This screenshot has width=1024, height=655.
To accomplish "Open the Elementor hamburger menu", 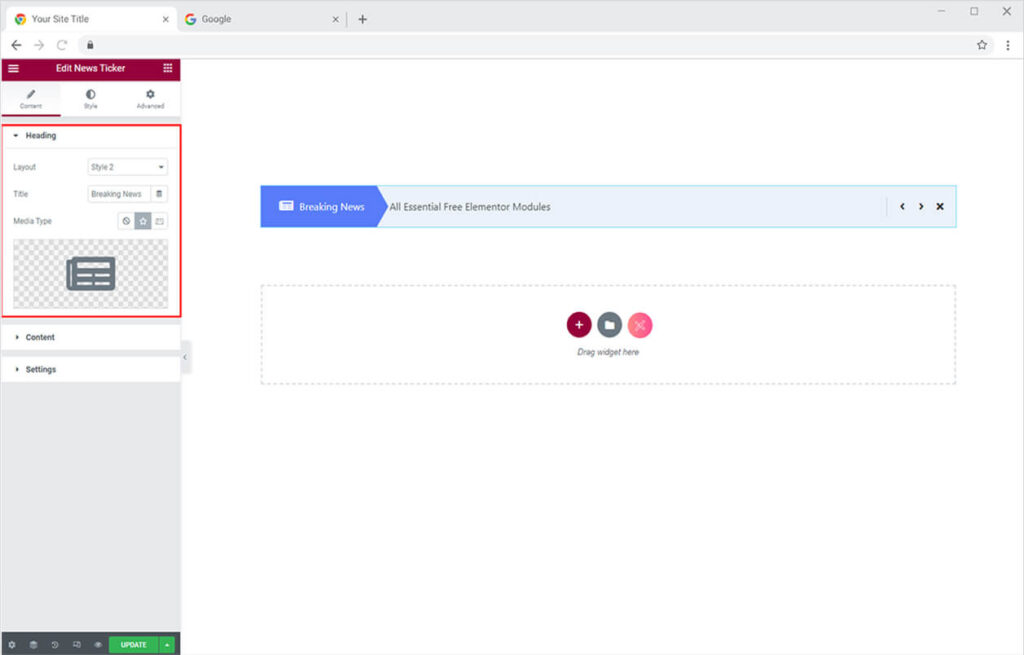I will pyautogui.click(x=13, y=68).
